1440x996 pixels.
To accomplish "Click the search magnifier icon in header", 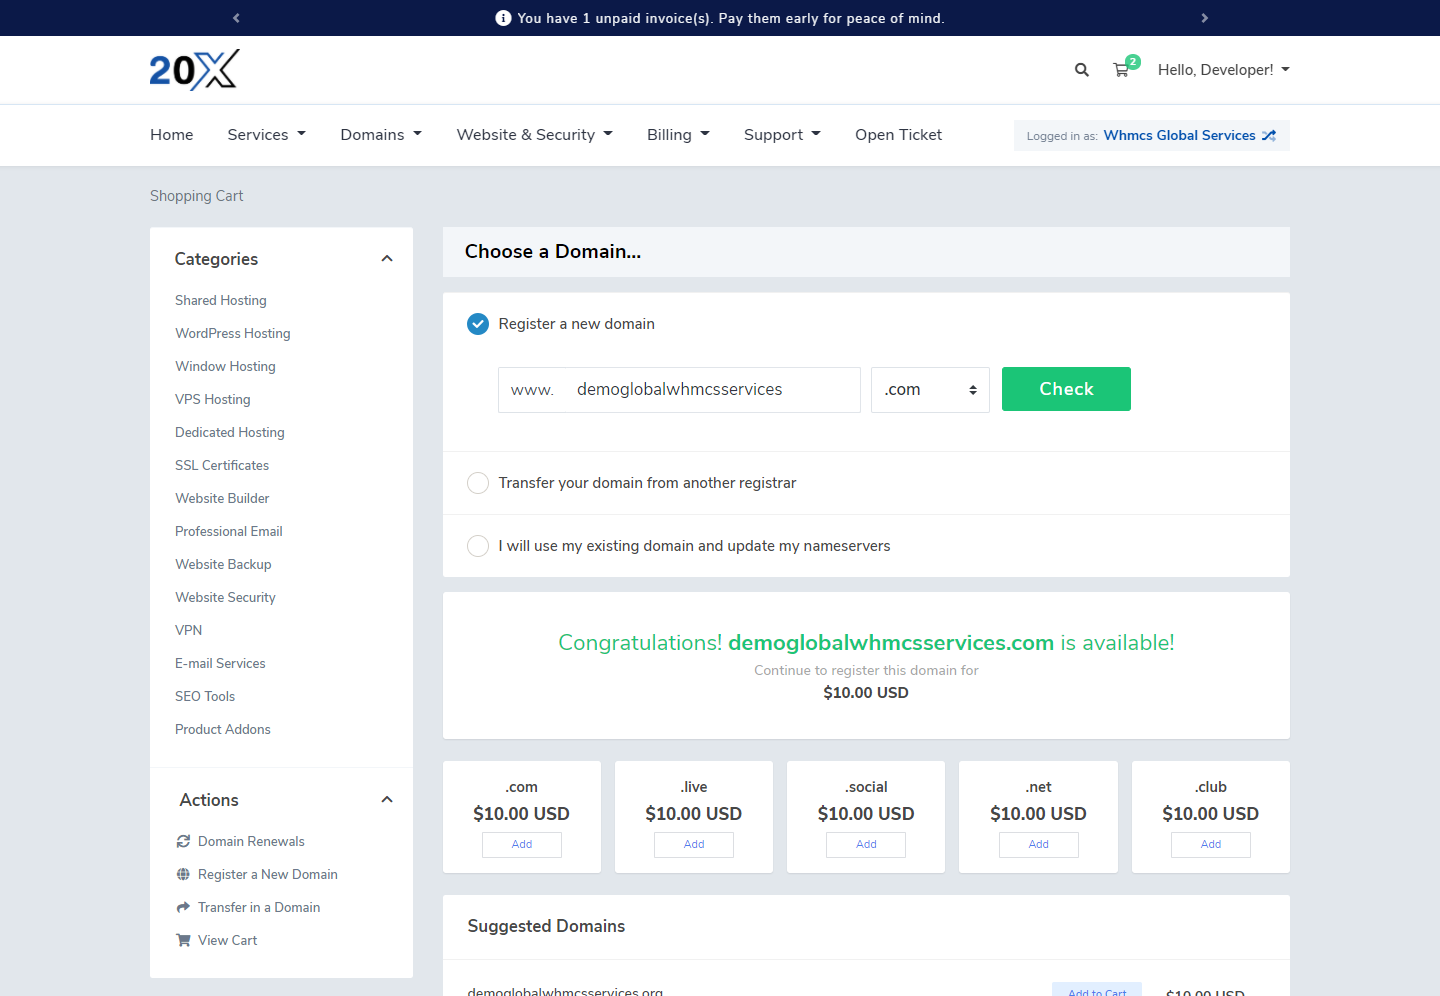I will click(1081, 70).
